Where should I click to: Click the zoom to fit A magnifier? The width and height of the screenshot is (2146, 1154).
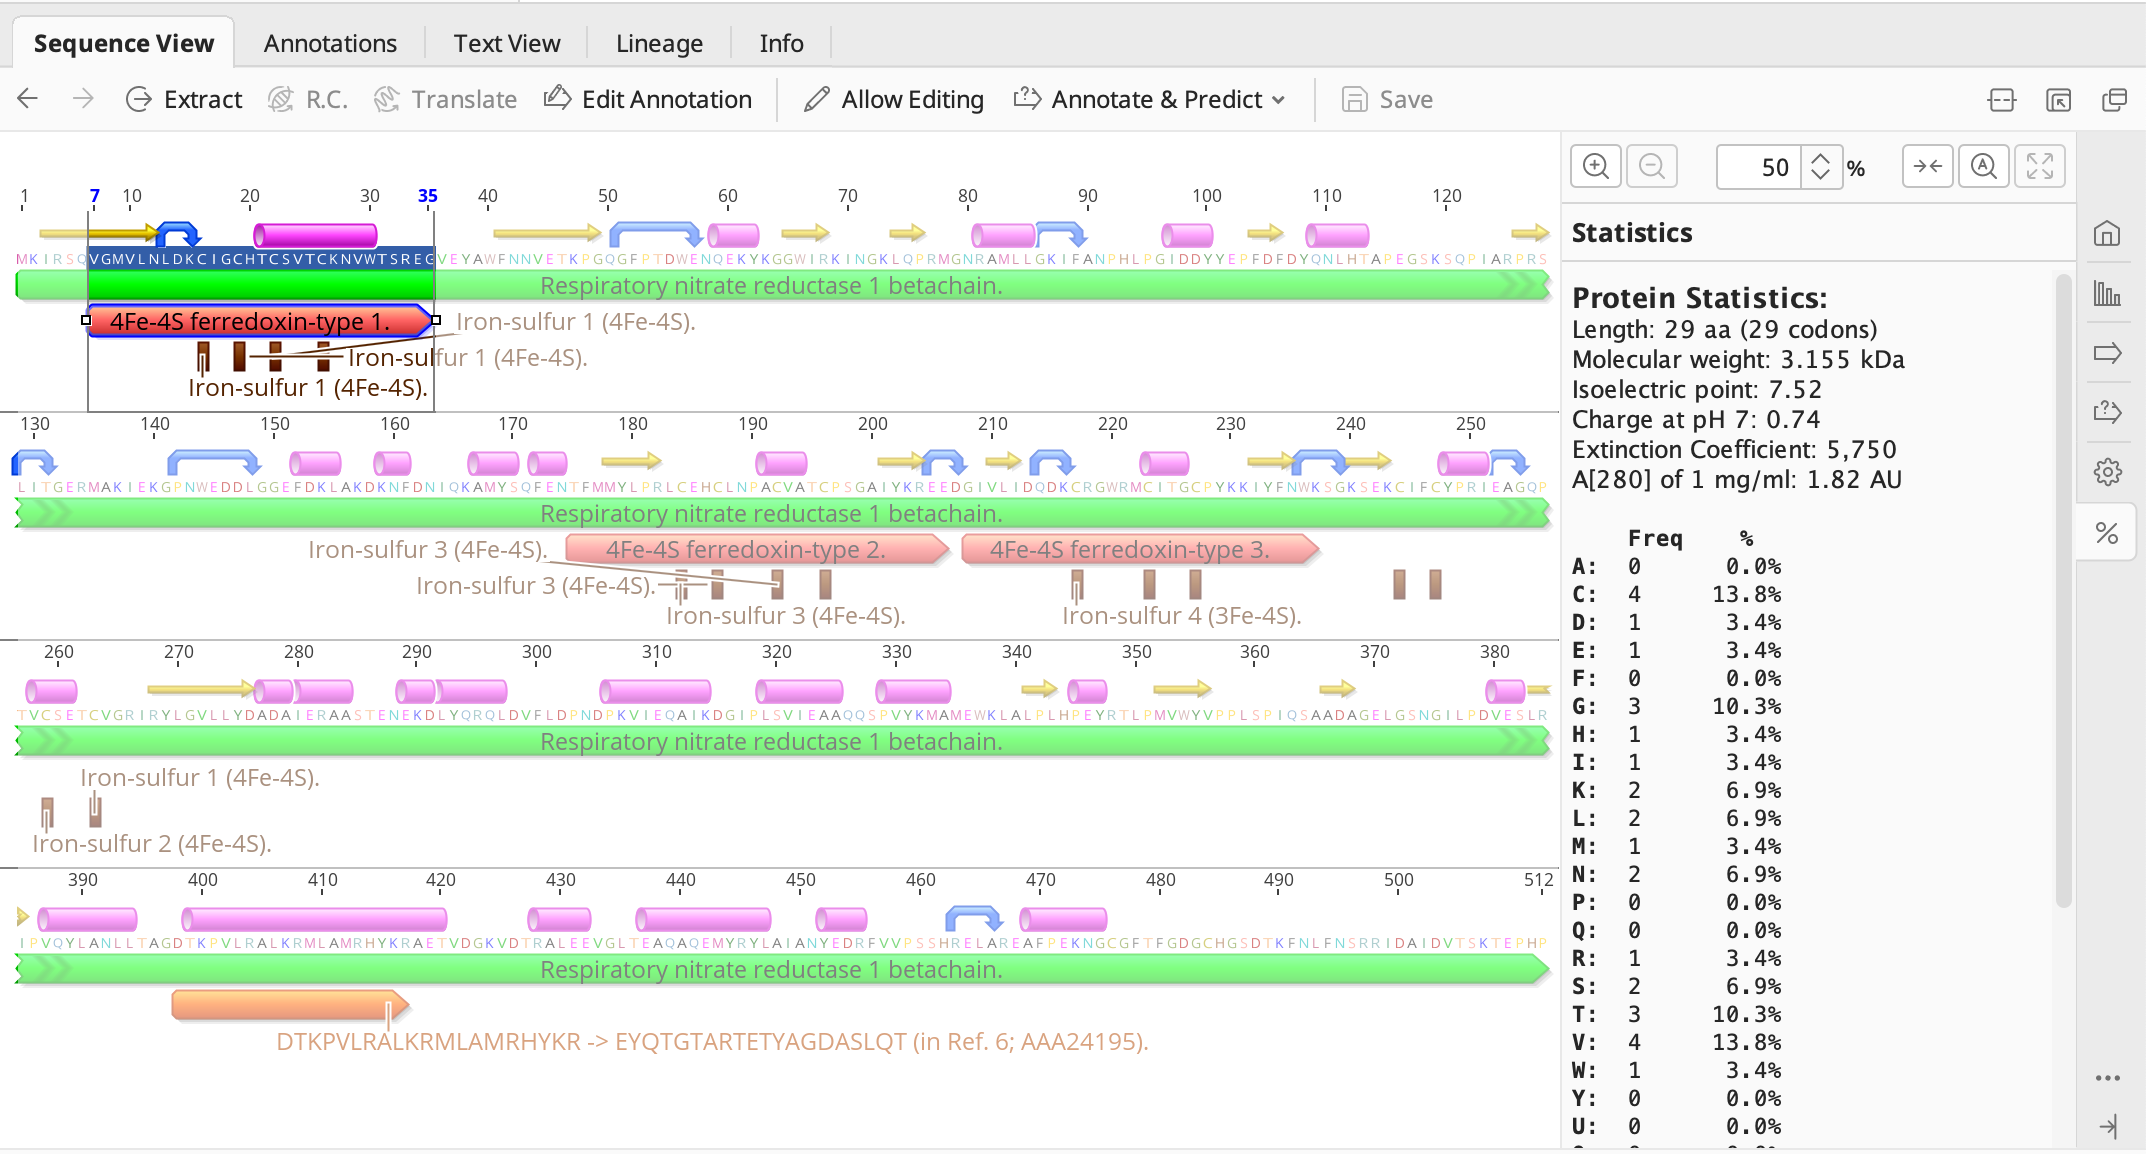1983,166
